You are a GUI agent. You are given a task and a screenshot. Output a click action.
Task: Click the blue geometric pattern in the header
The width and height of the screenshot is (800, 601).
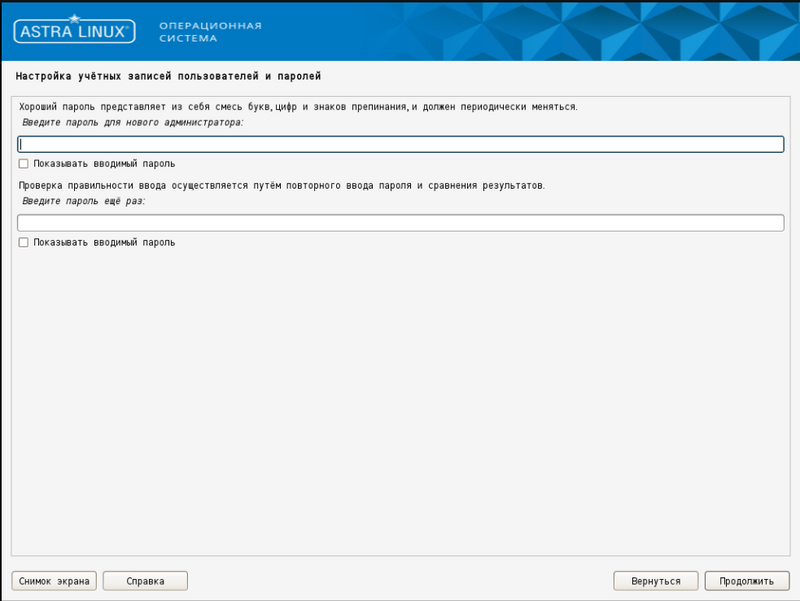coord(600,30)
